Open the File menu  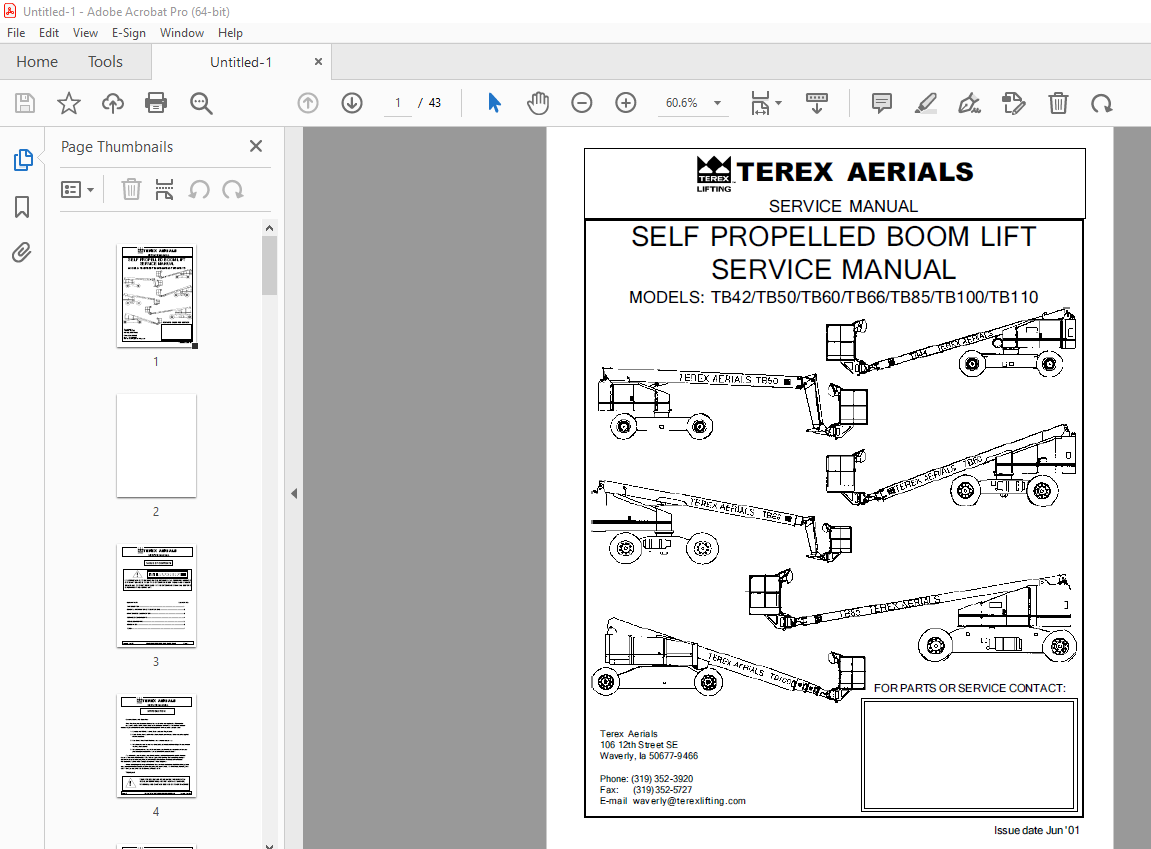pos(16,33)
